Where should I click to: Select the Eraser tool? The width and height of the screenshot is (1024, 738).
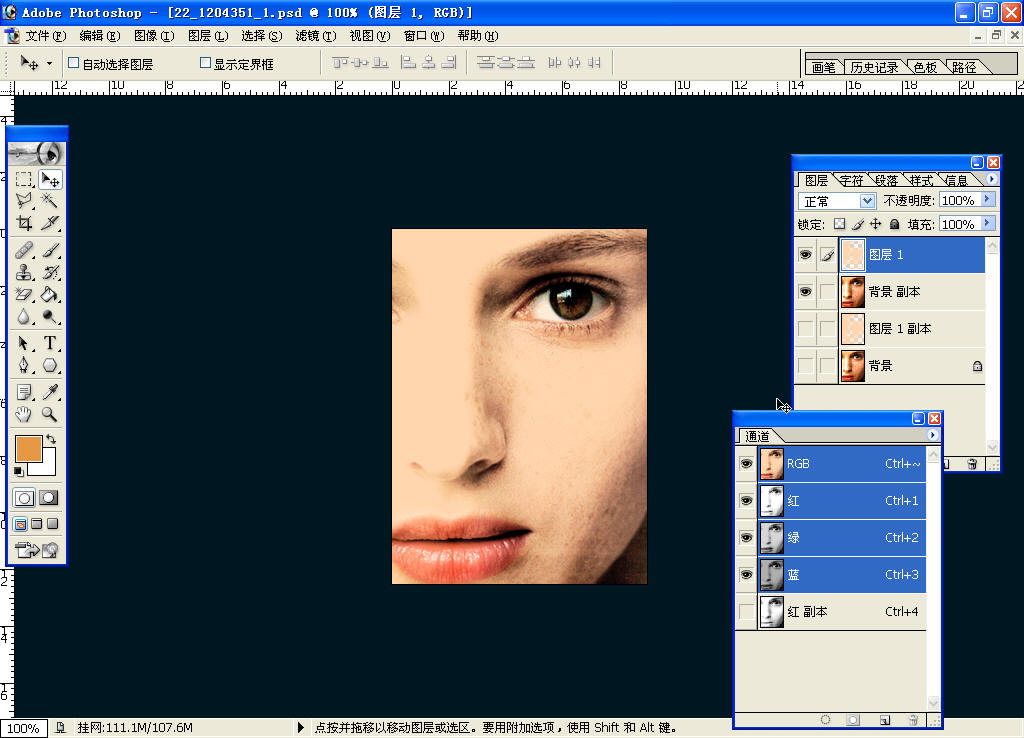[x=24, y=294]
